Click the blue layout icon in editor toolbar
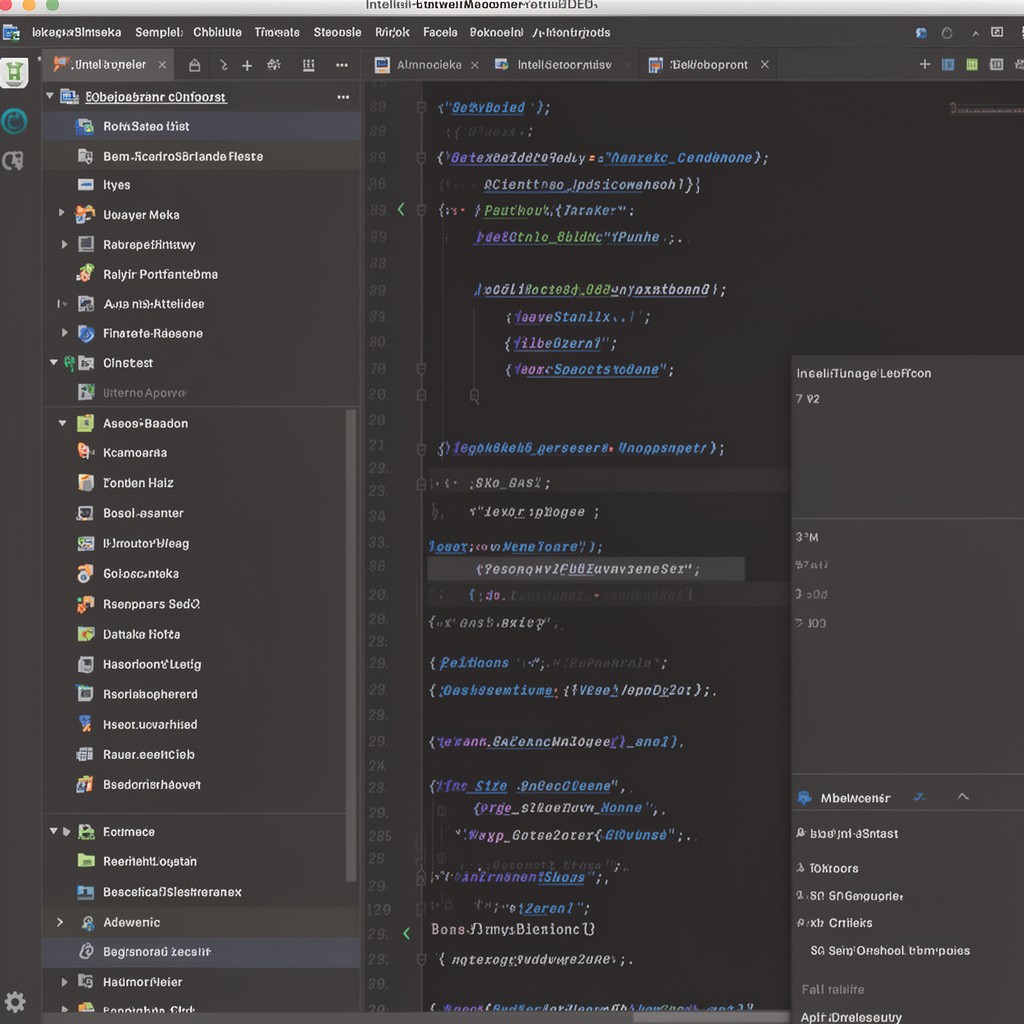This screenshot has height=1024, width=1024. click(948, 64)
